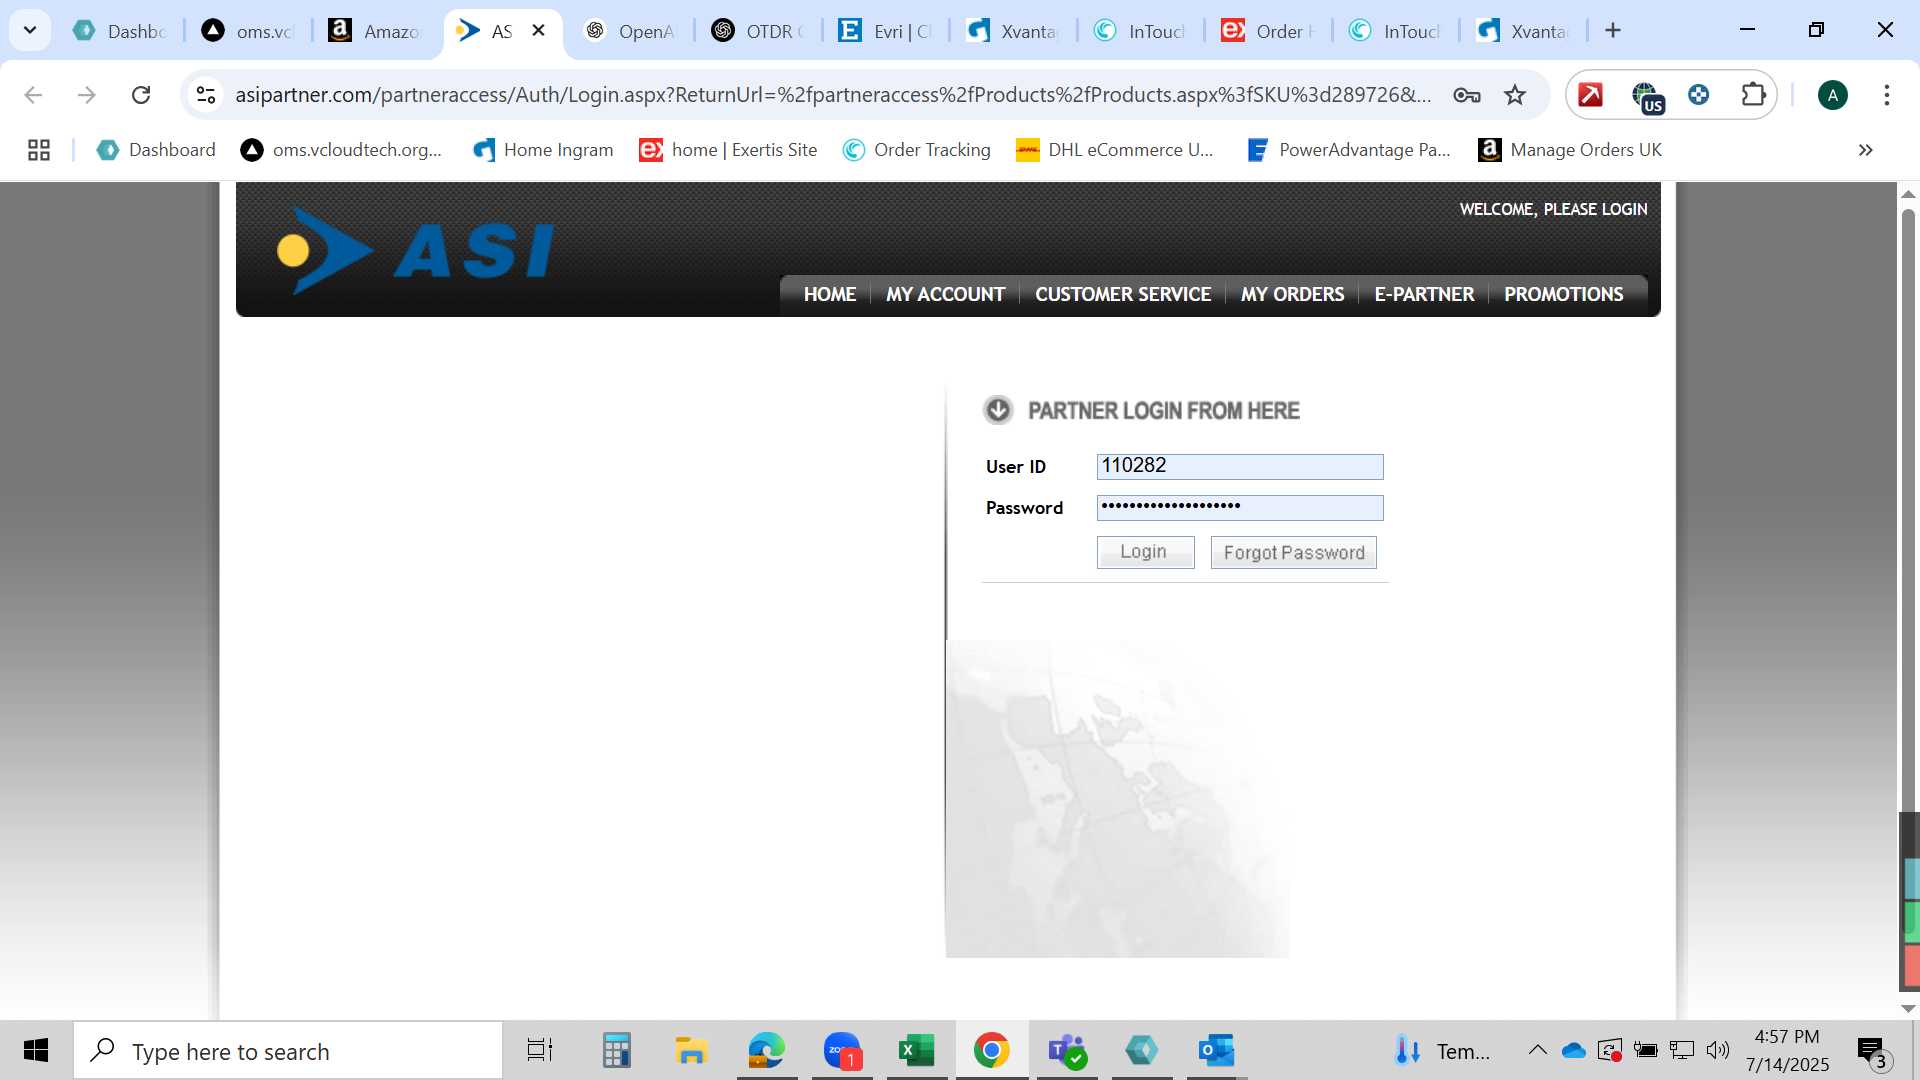Click the globe US extension icon

point(1647,97)
